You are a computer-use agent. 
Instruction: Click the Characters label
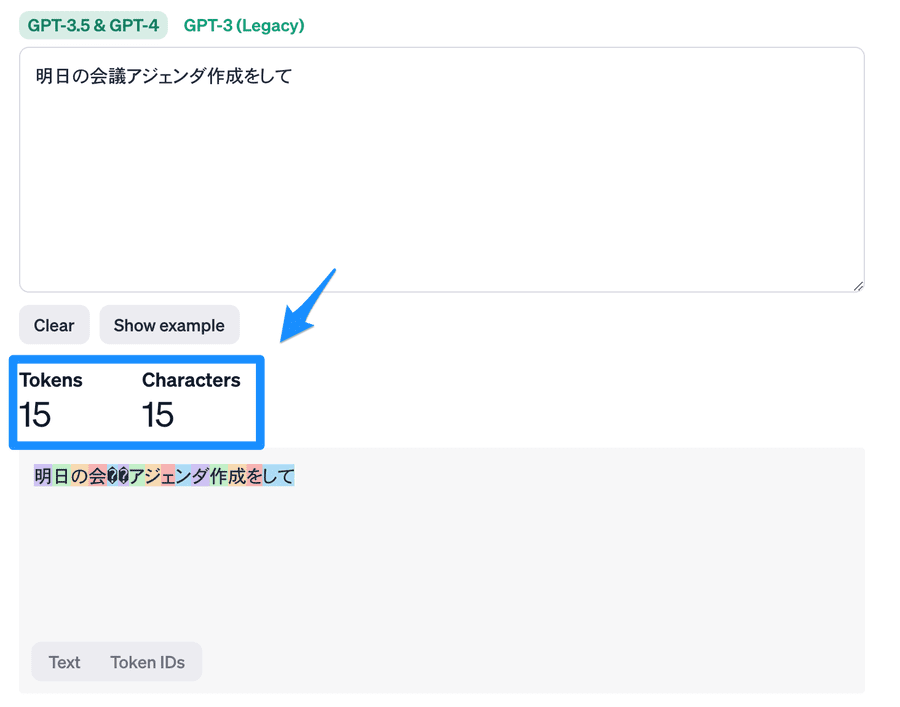(x=191, y=380)
